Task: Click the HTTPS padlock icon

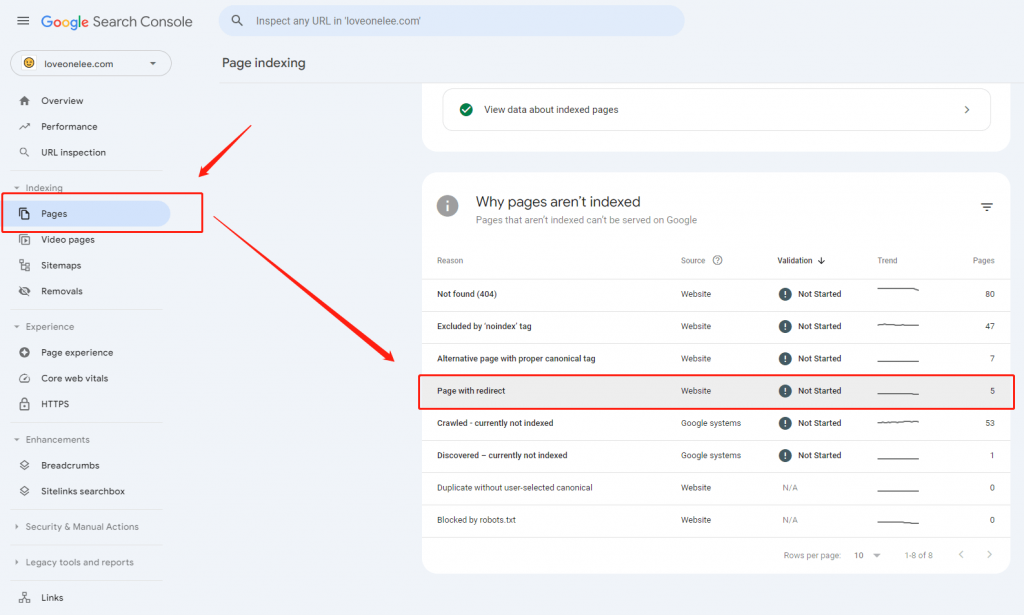Action: click(24, 404)
